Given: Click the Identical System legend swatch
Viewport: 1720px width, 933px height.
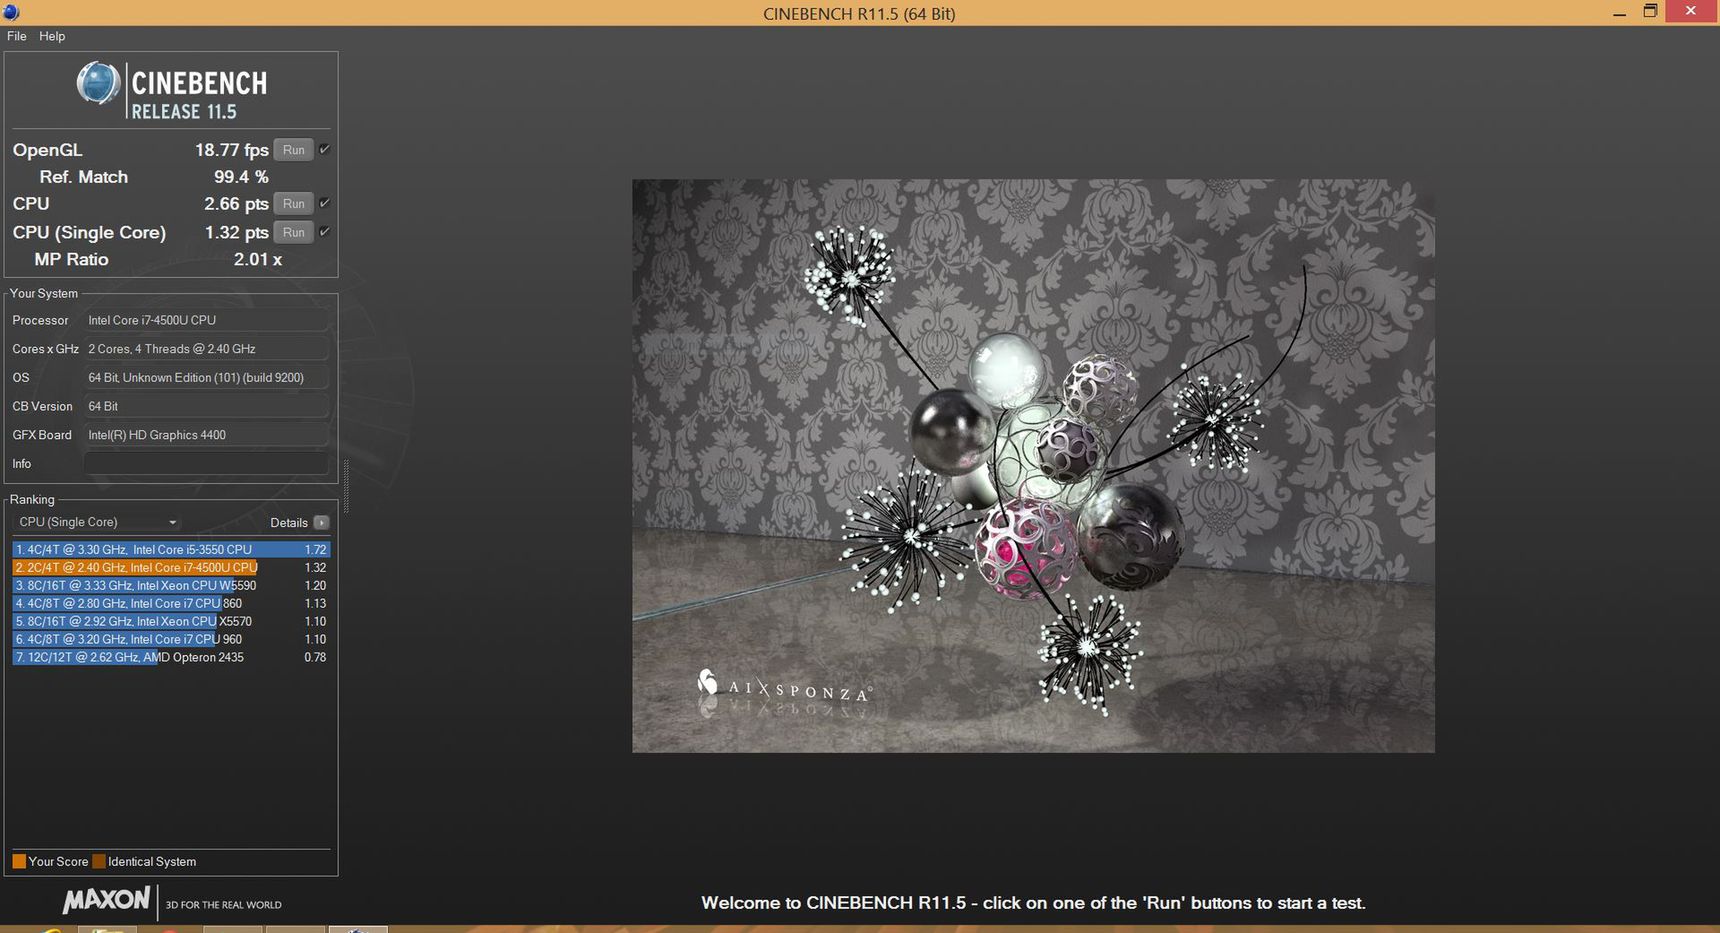Looking at the screenshot, I should click(99, 861).
